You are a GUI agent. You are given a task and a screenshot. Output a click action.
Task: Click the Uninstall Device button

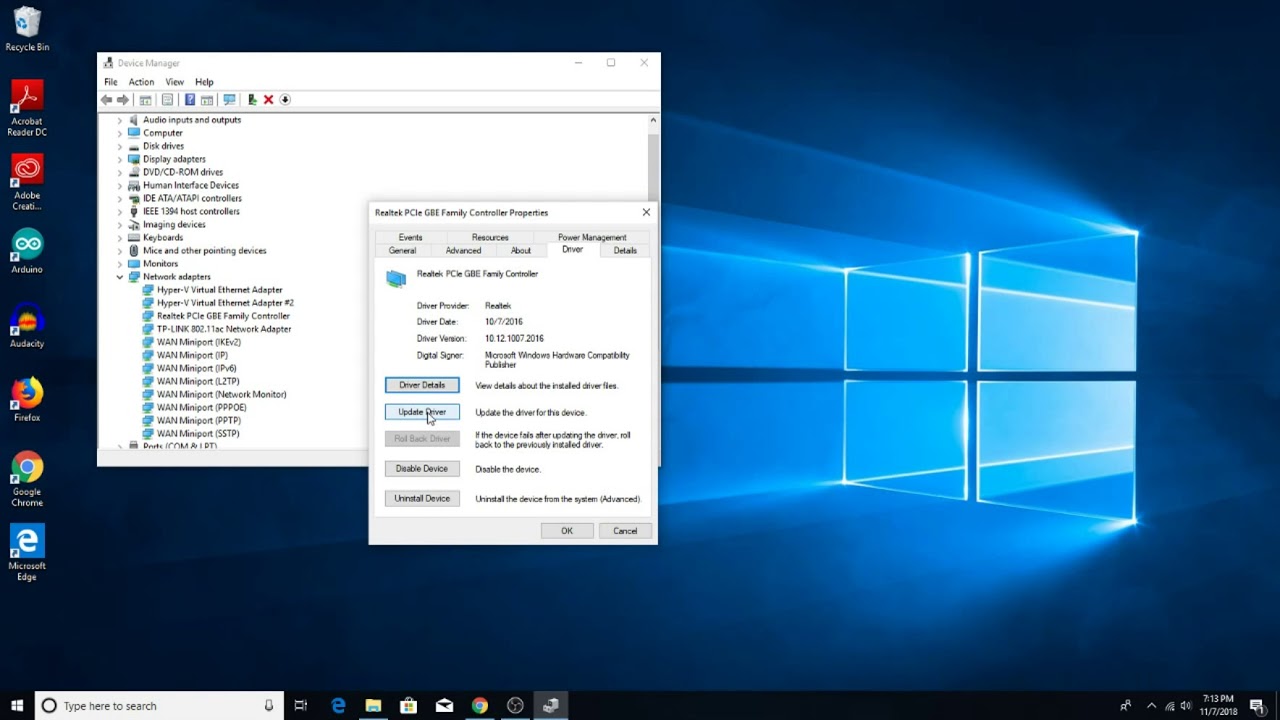[x=422, y=499]
